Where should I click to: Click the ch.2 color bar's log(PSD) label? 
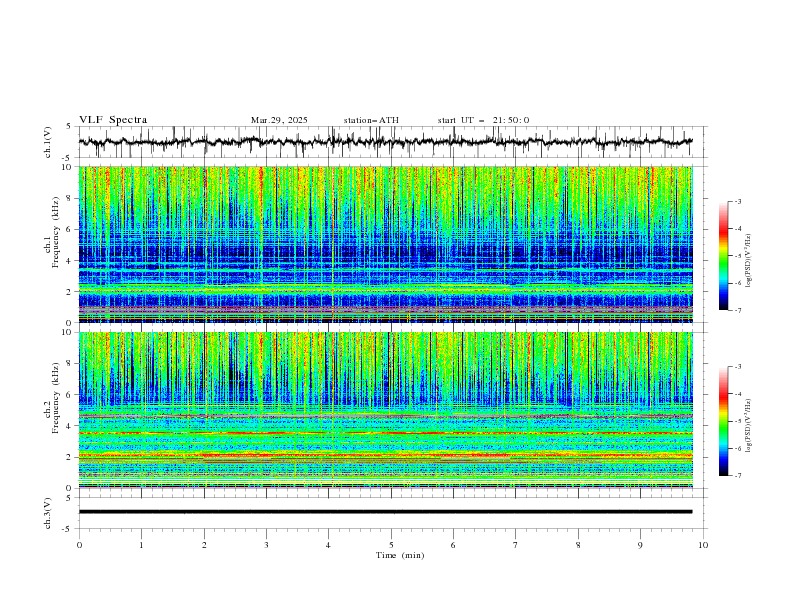click(x=748, y=426)
